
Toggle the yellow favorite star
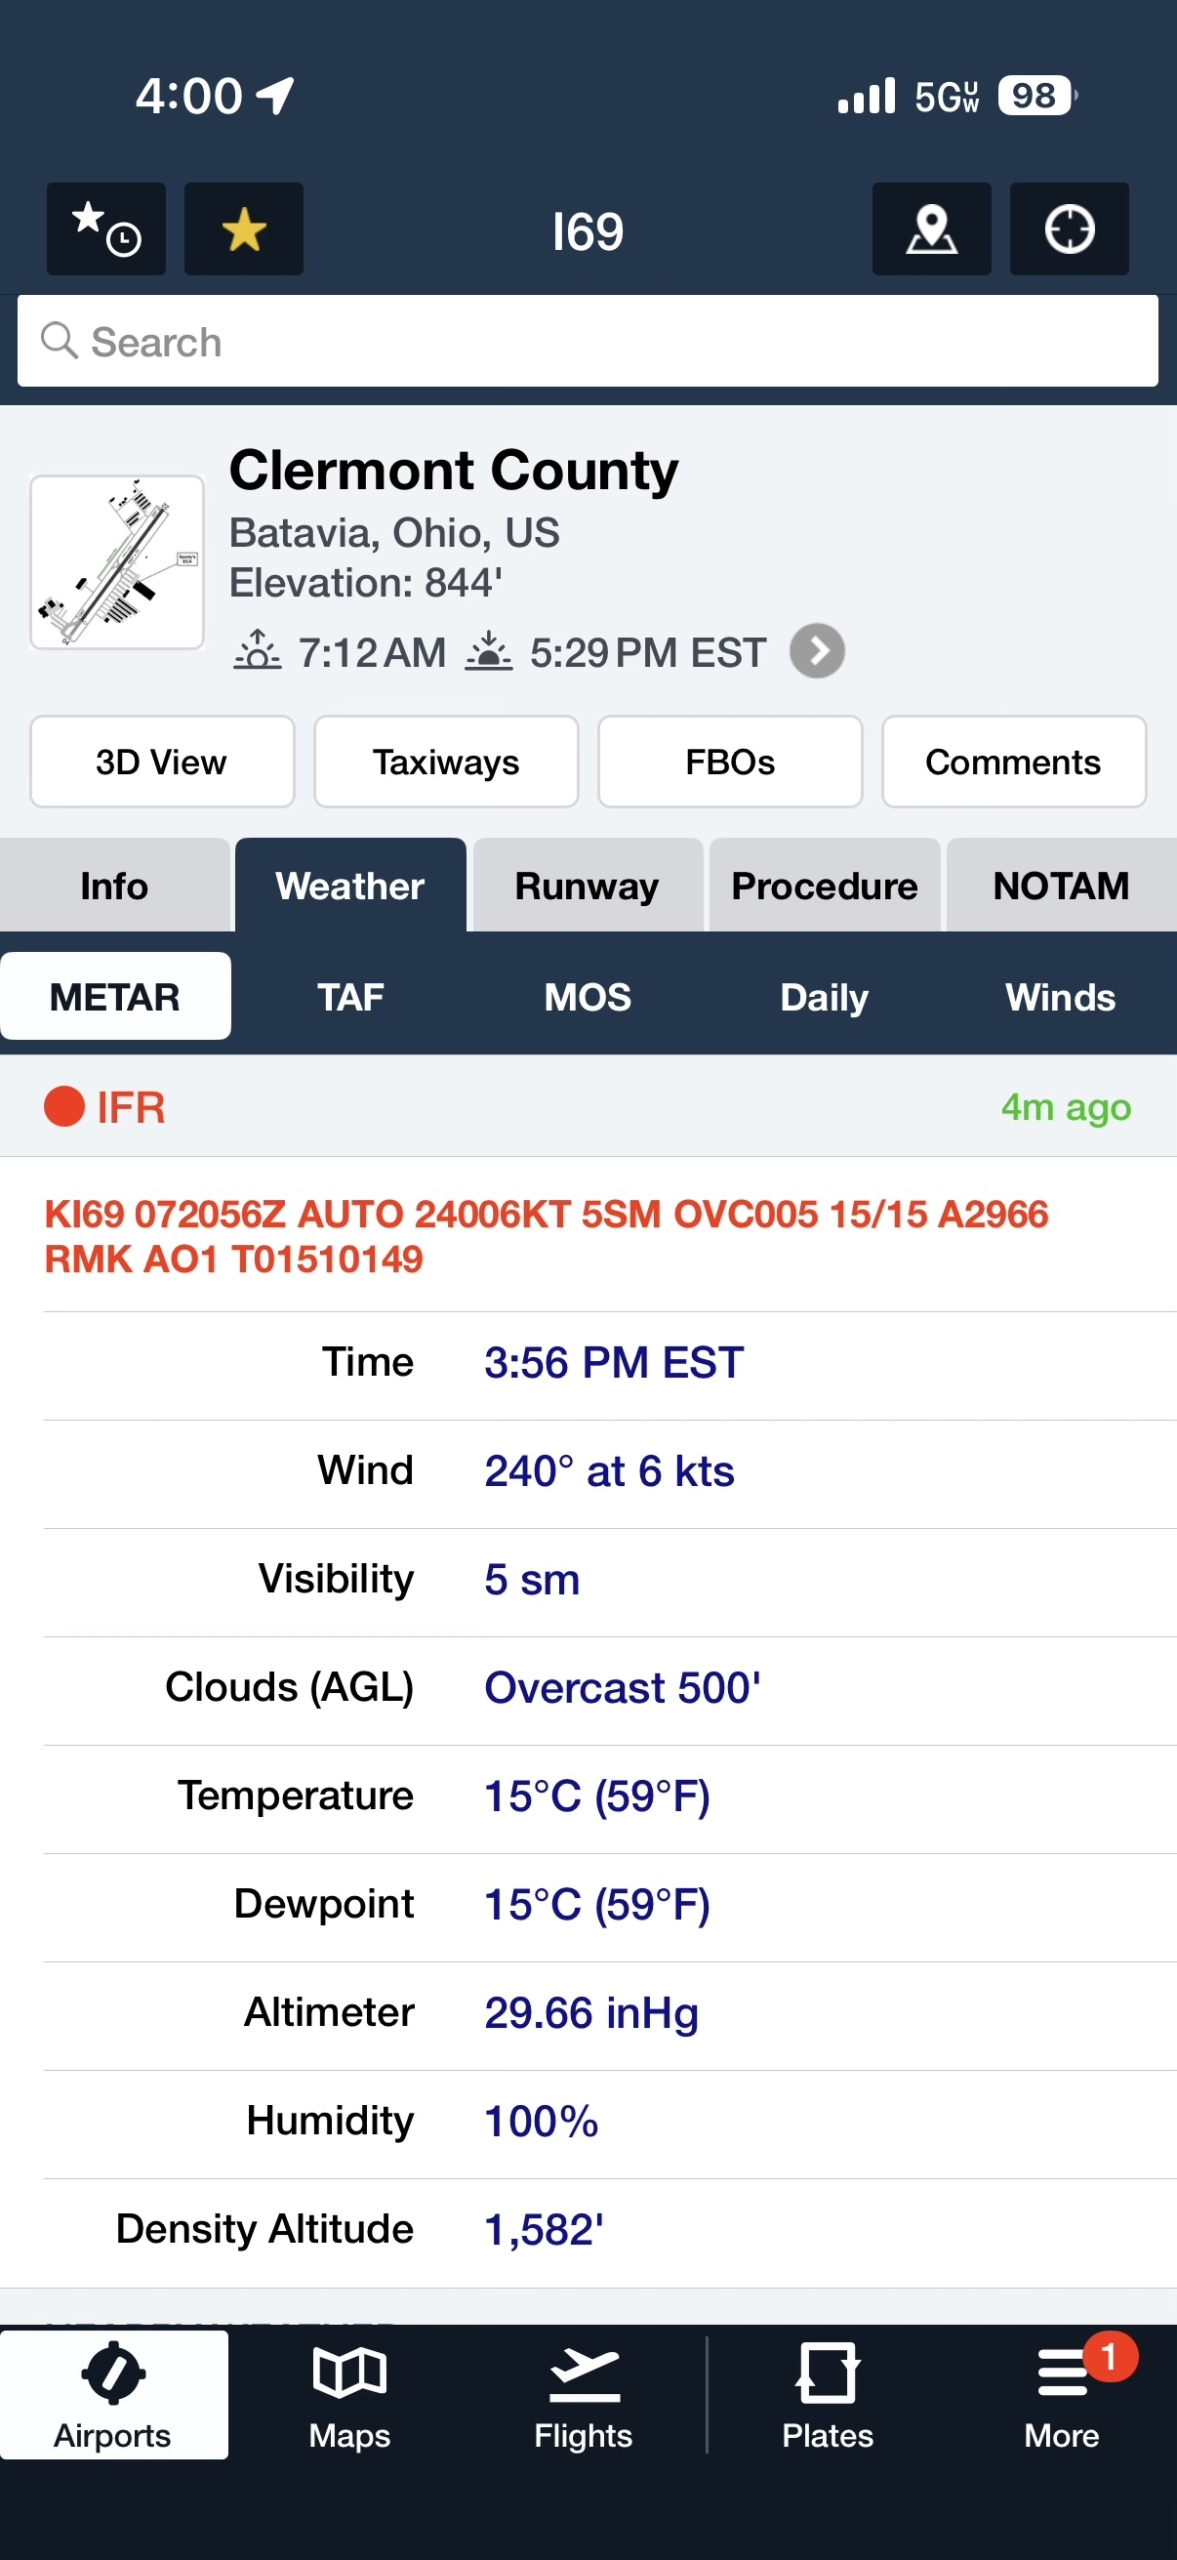coord(244,229)
